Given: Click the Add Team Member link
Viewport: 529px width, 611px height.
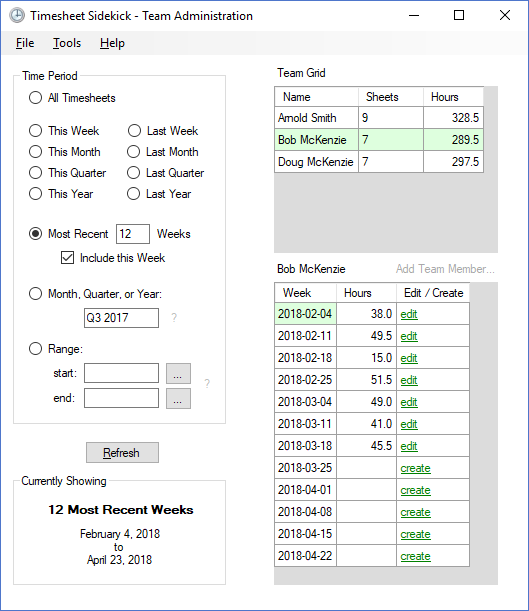Looking at the screenshot, I should pos(445,269).
